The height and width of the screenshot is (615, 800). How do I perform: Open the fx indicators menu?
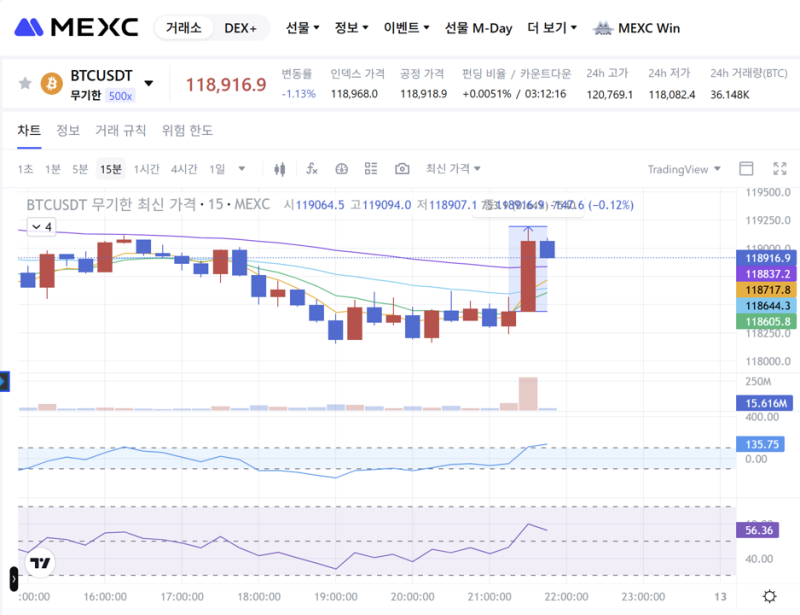pyautogui.click(x=311, y=168)
